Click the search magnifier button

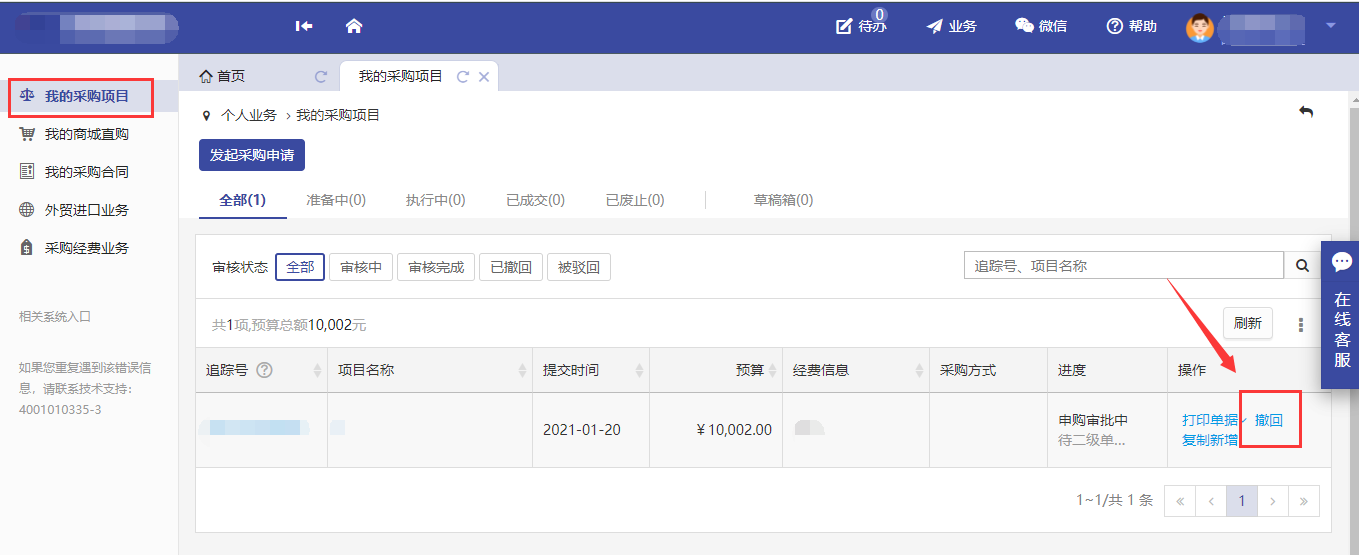tap(1302, 265)
